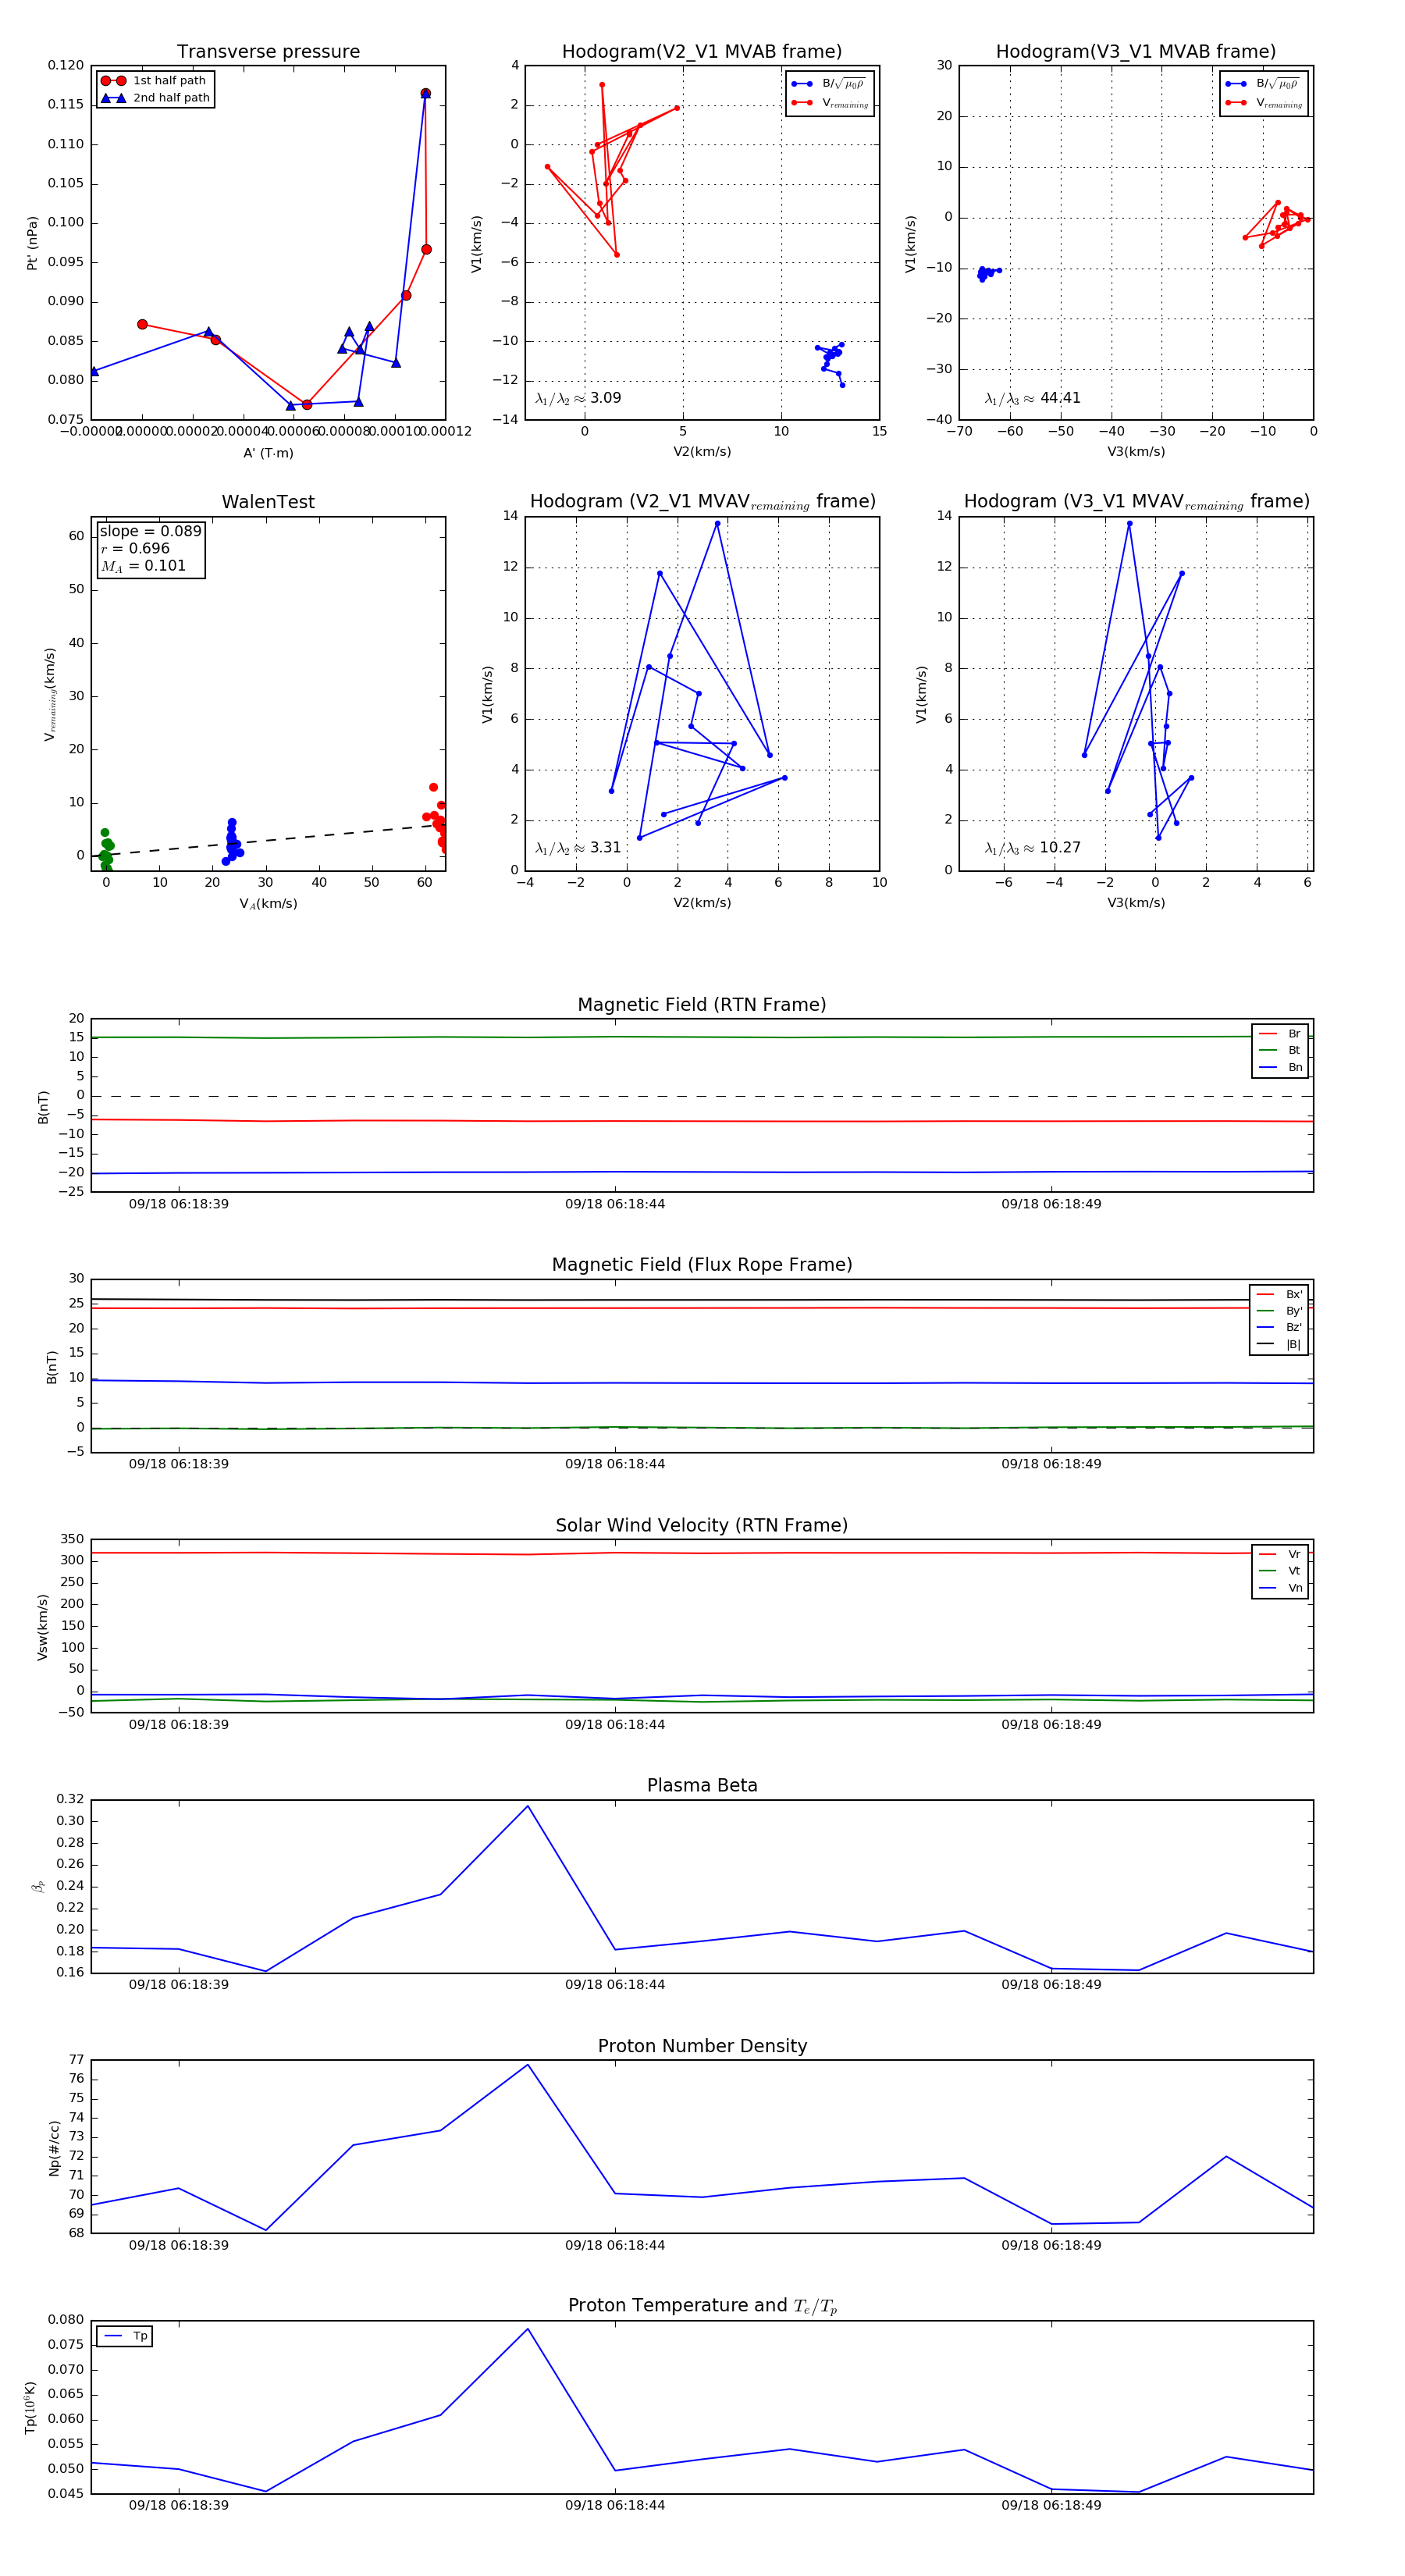Viewport: 1405px width, 2576px height.
Task: Click the "Vsw(km/s)" y-axis label
Action: [42, 1627]
